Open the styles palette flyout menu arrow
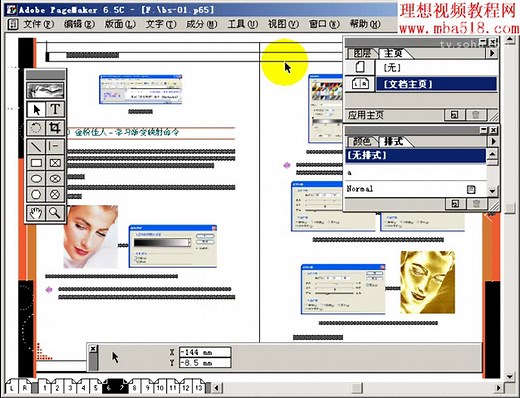Viewport: 520px width, 398px height. tap(493, 141)
